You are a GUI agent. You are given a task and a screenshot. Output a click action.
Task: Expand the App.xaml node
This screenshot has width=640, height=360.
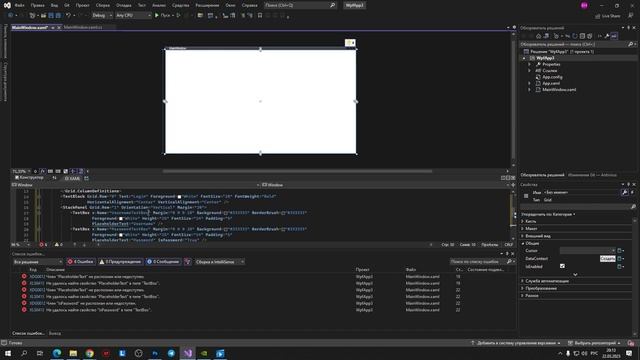tap(529, 83)
